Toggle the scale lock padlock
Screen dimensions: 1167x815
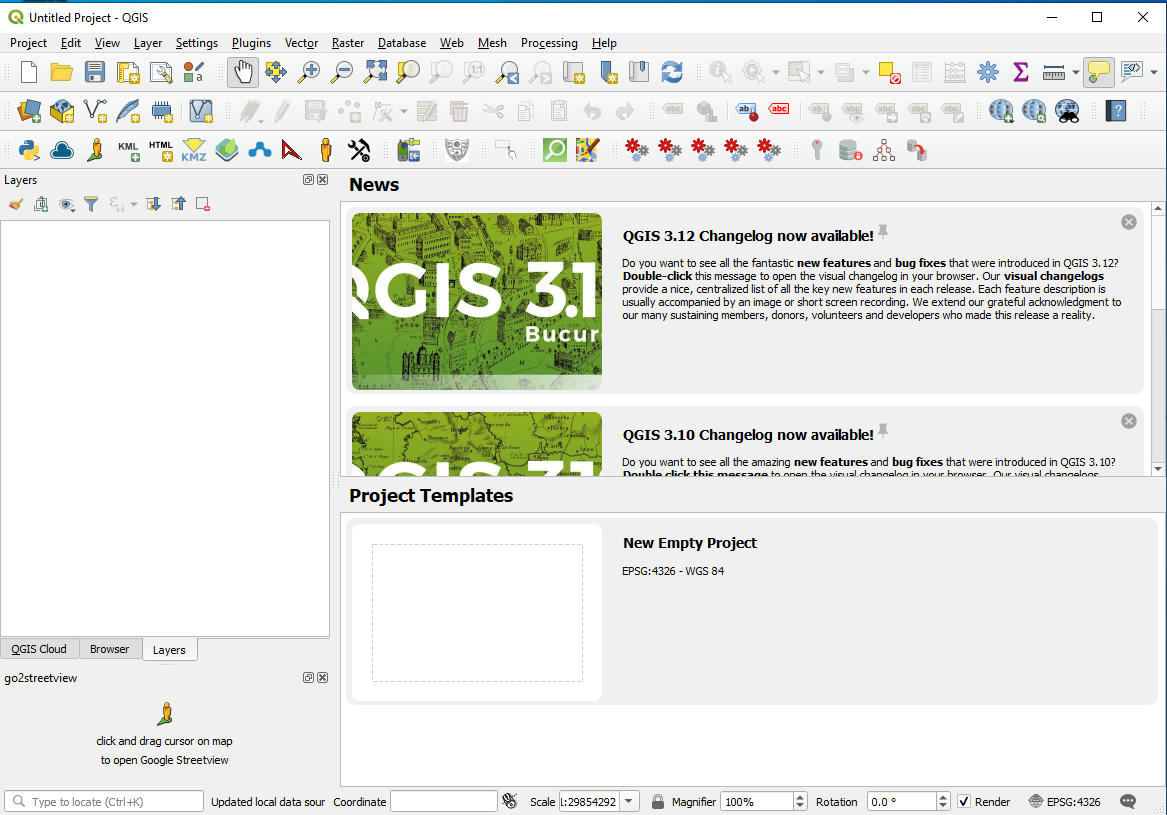[x=657, y=802]
